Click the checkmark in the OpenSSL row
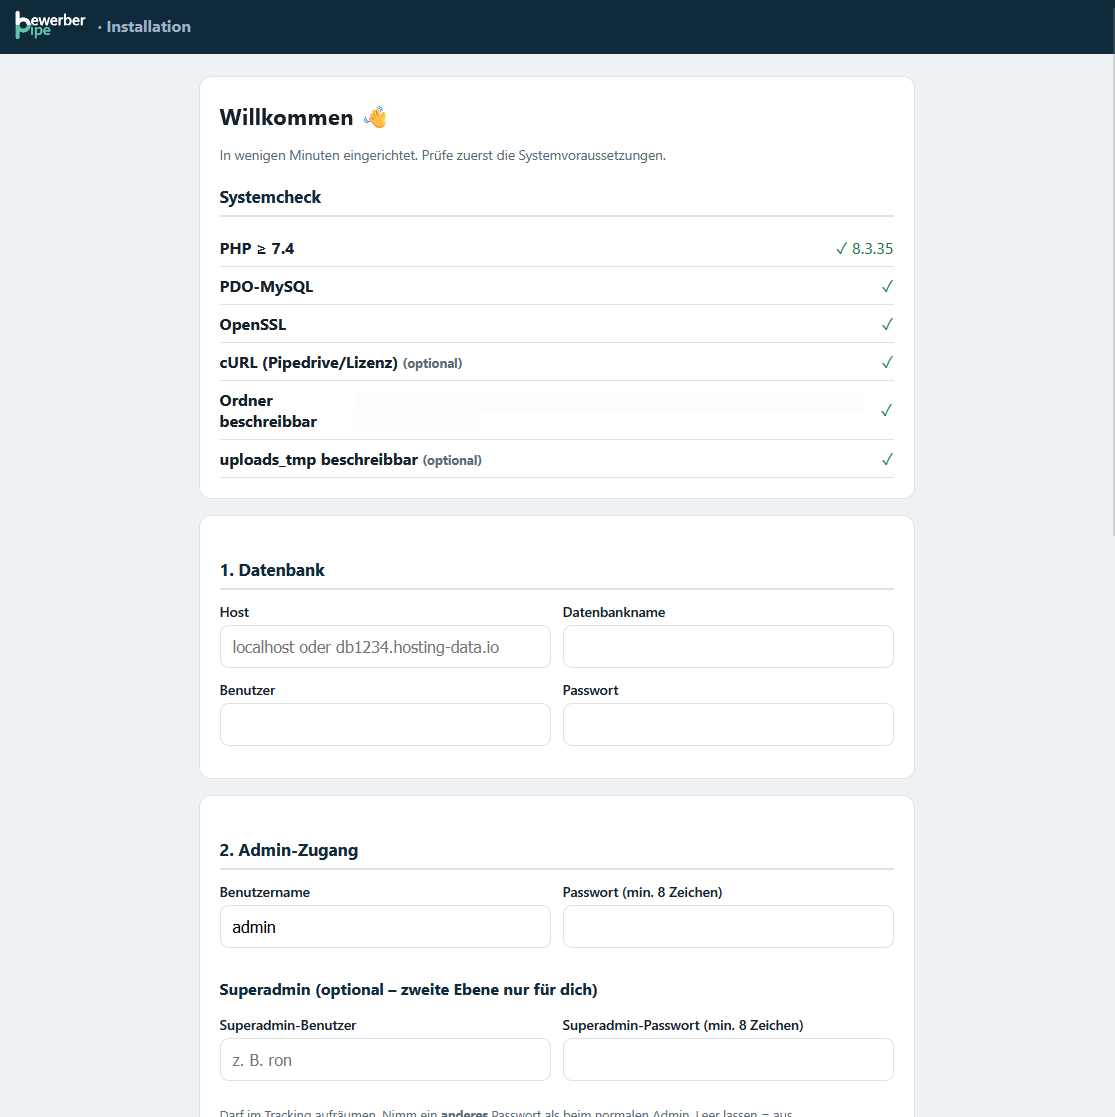 click(x=887, y=324)
